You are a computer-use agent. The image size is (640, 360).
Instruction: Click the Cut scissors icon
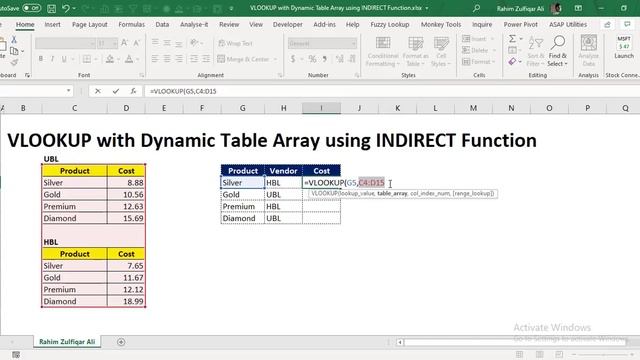tap(14, 40)
